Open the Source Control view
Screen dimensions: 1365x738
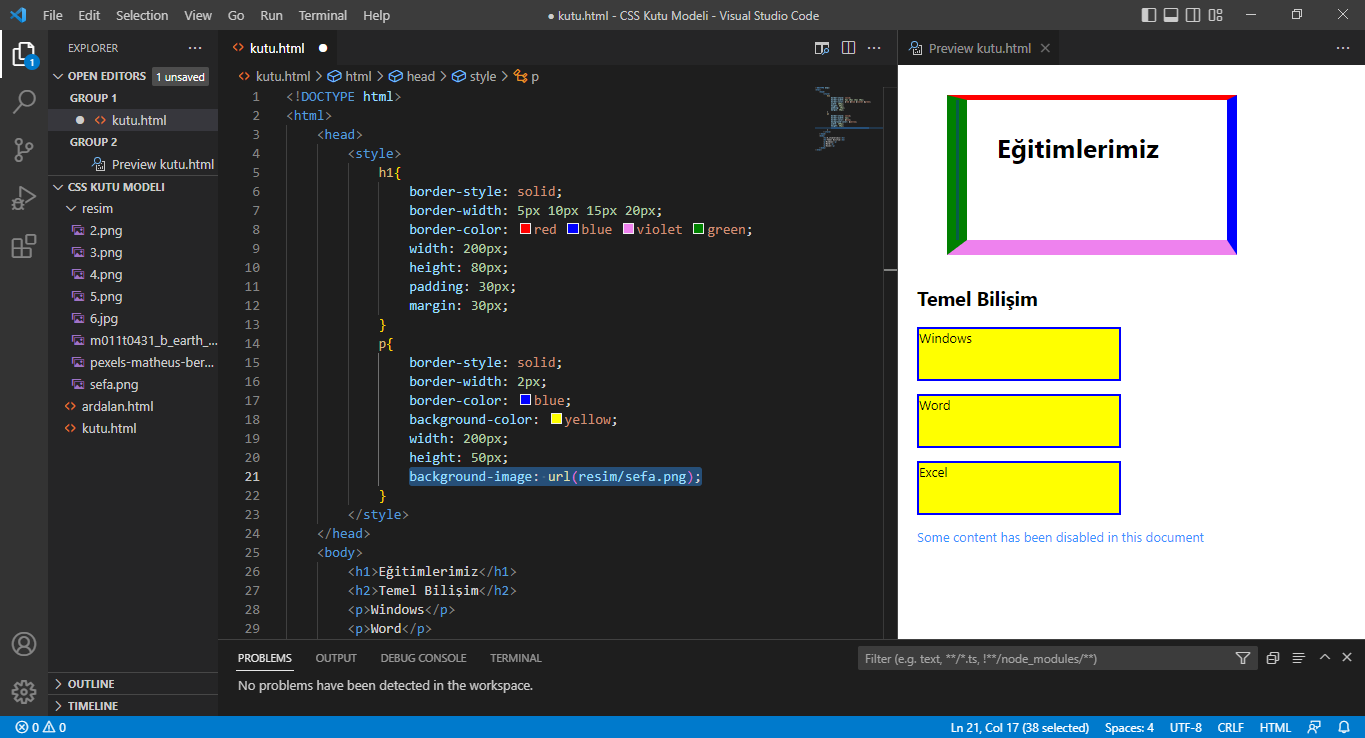(24, 150)
